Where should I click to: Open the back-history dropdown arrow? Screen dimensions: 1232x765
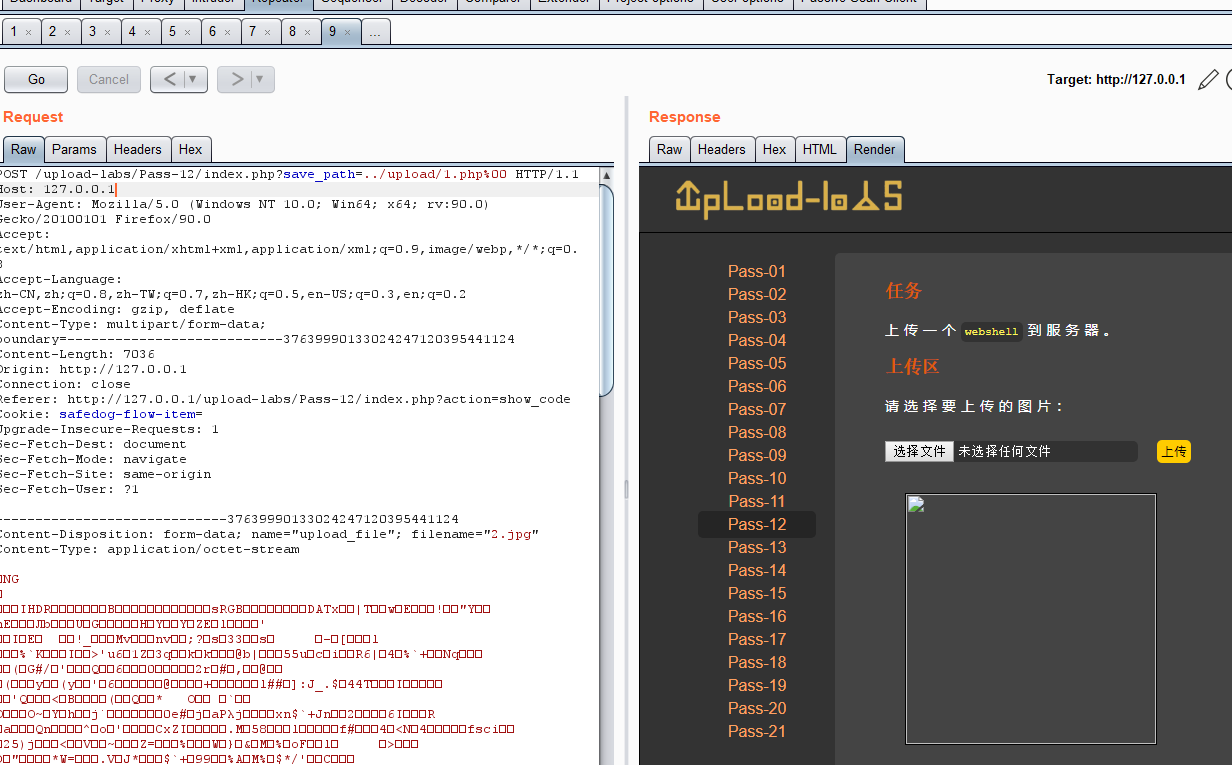pos(194,79)
